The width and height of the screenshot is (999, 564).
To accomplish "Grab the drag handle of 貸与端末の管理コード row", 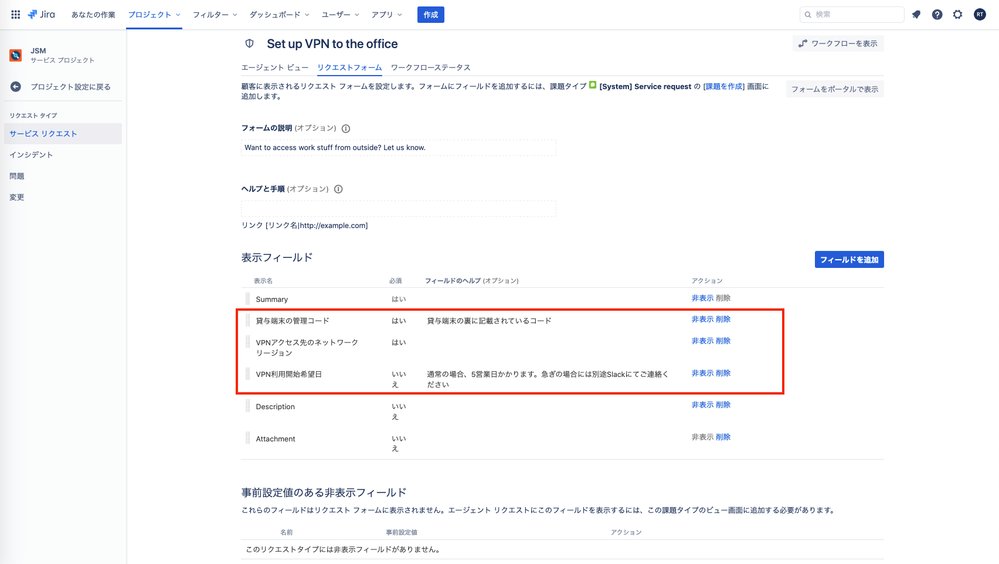I will (248, 321).
